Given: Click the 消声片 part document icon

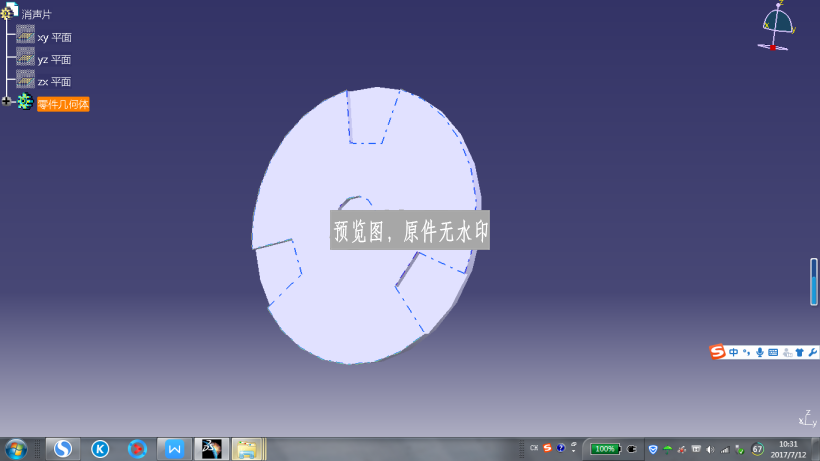Looking at the screenshot, I should pyautogui.click(x=9, y=10).
